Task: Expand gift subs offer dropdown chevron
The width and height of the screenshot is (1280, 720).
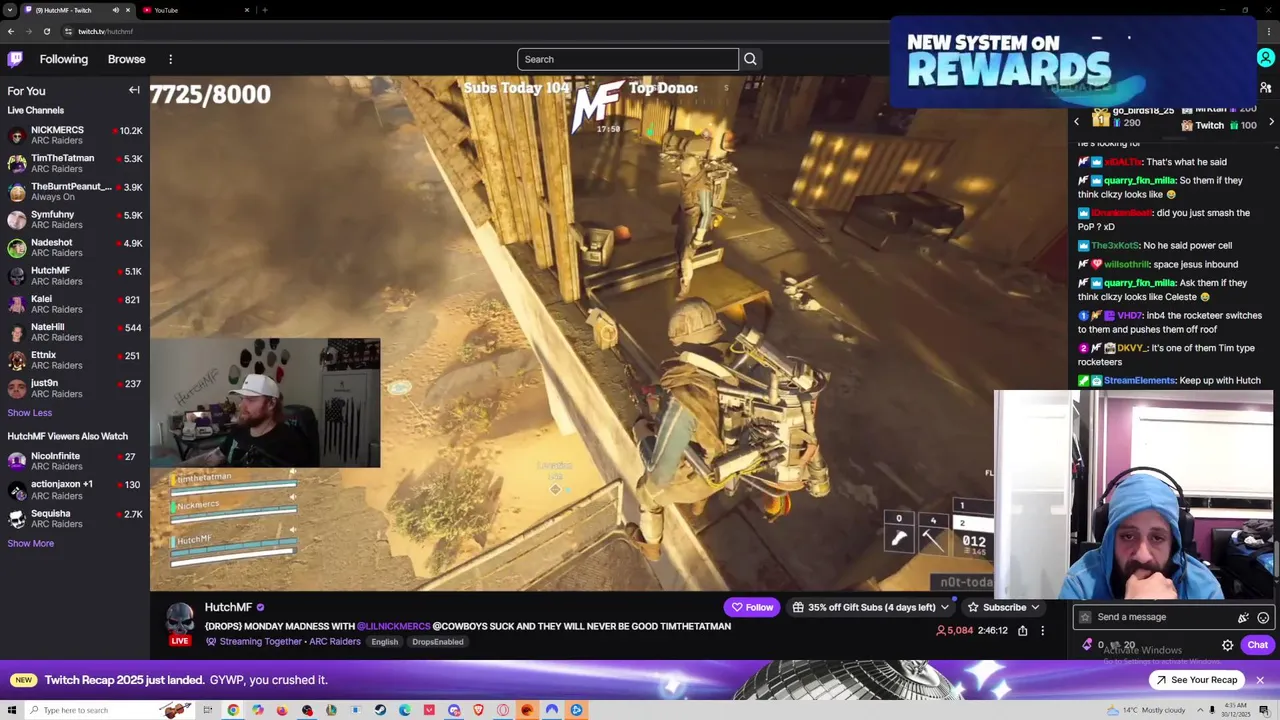Action: point(944,607)
